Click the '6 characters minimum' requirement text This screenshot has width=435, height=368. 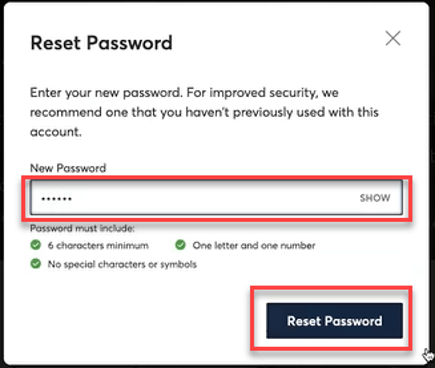coord(98,246)
